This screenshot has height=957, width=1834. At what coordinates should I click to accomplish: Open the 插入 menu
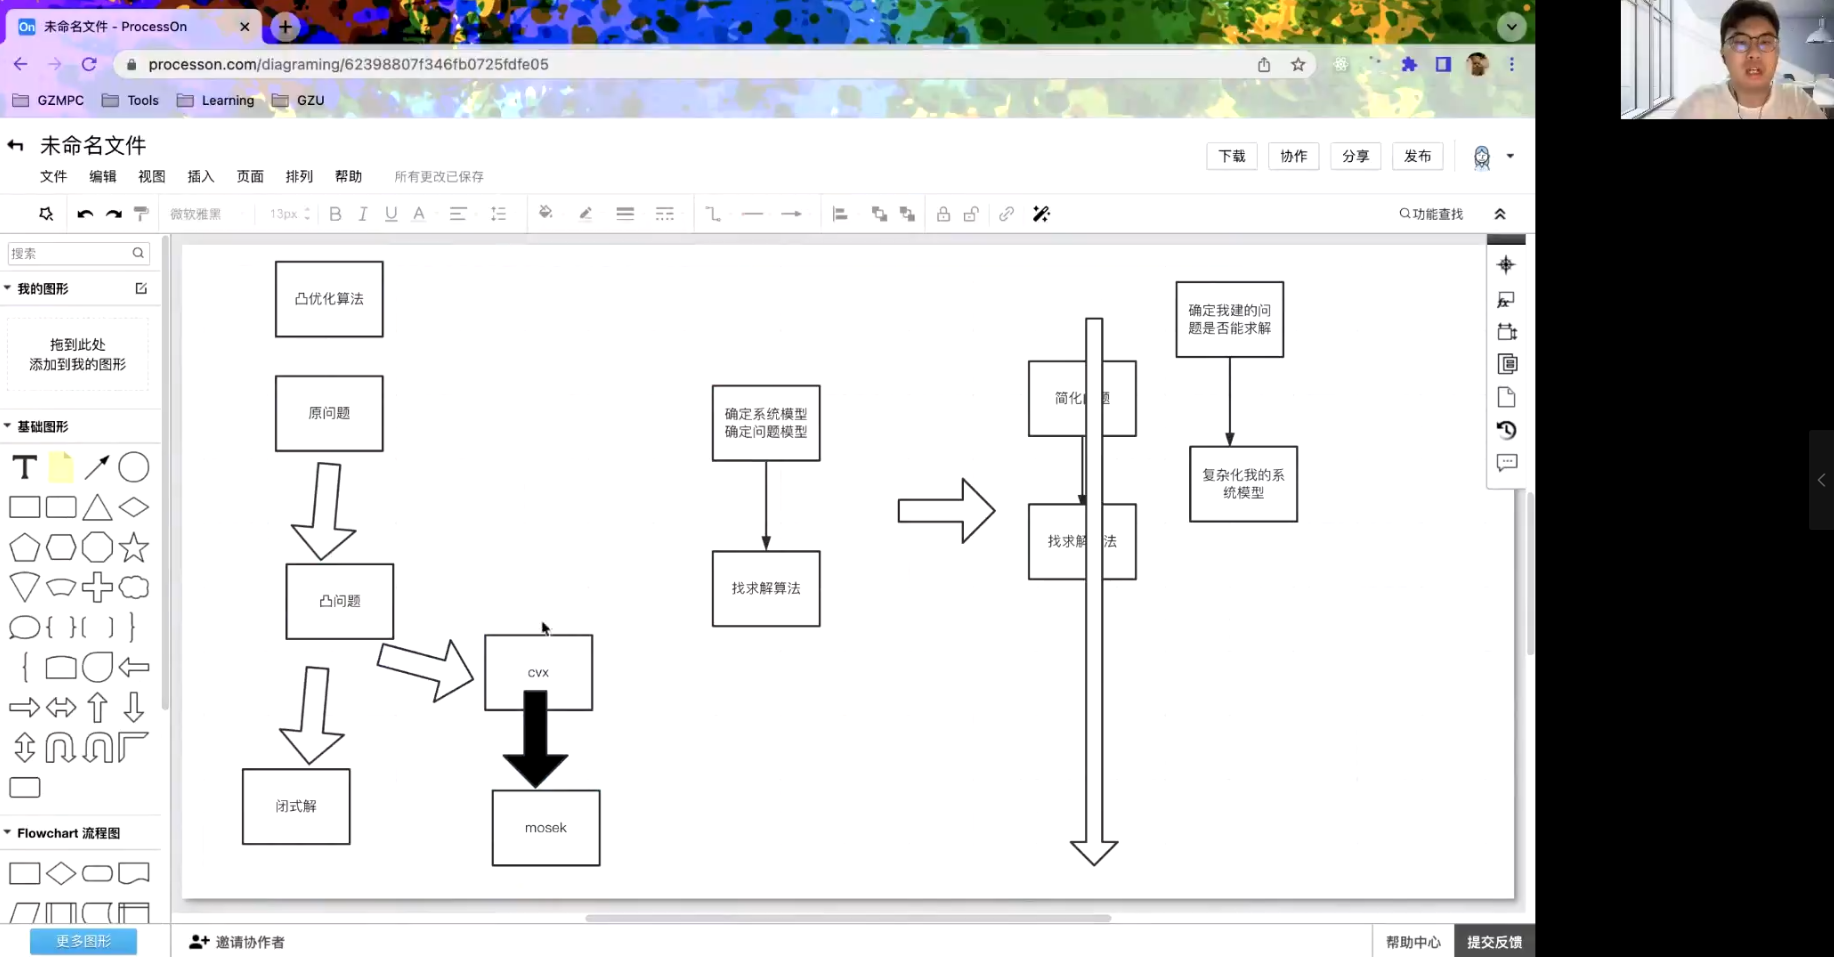pyautogui.click(x=200, y=176)
